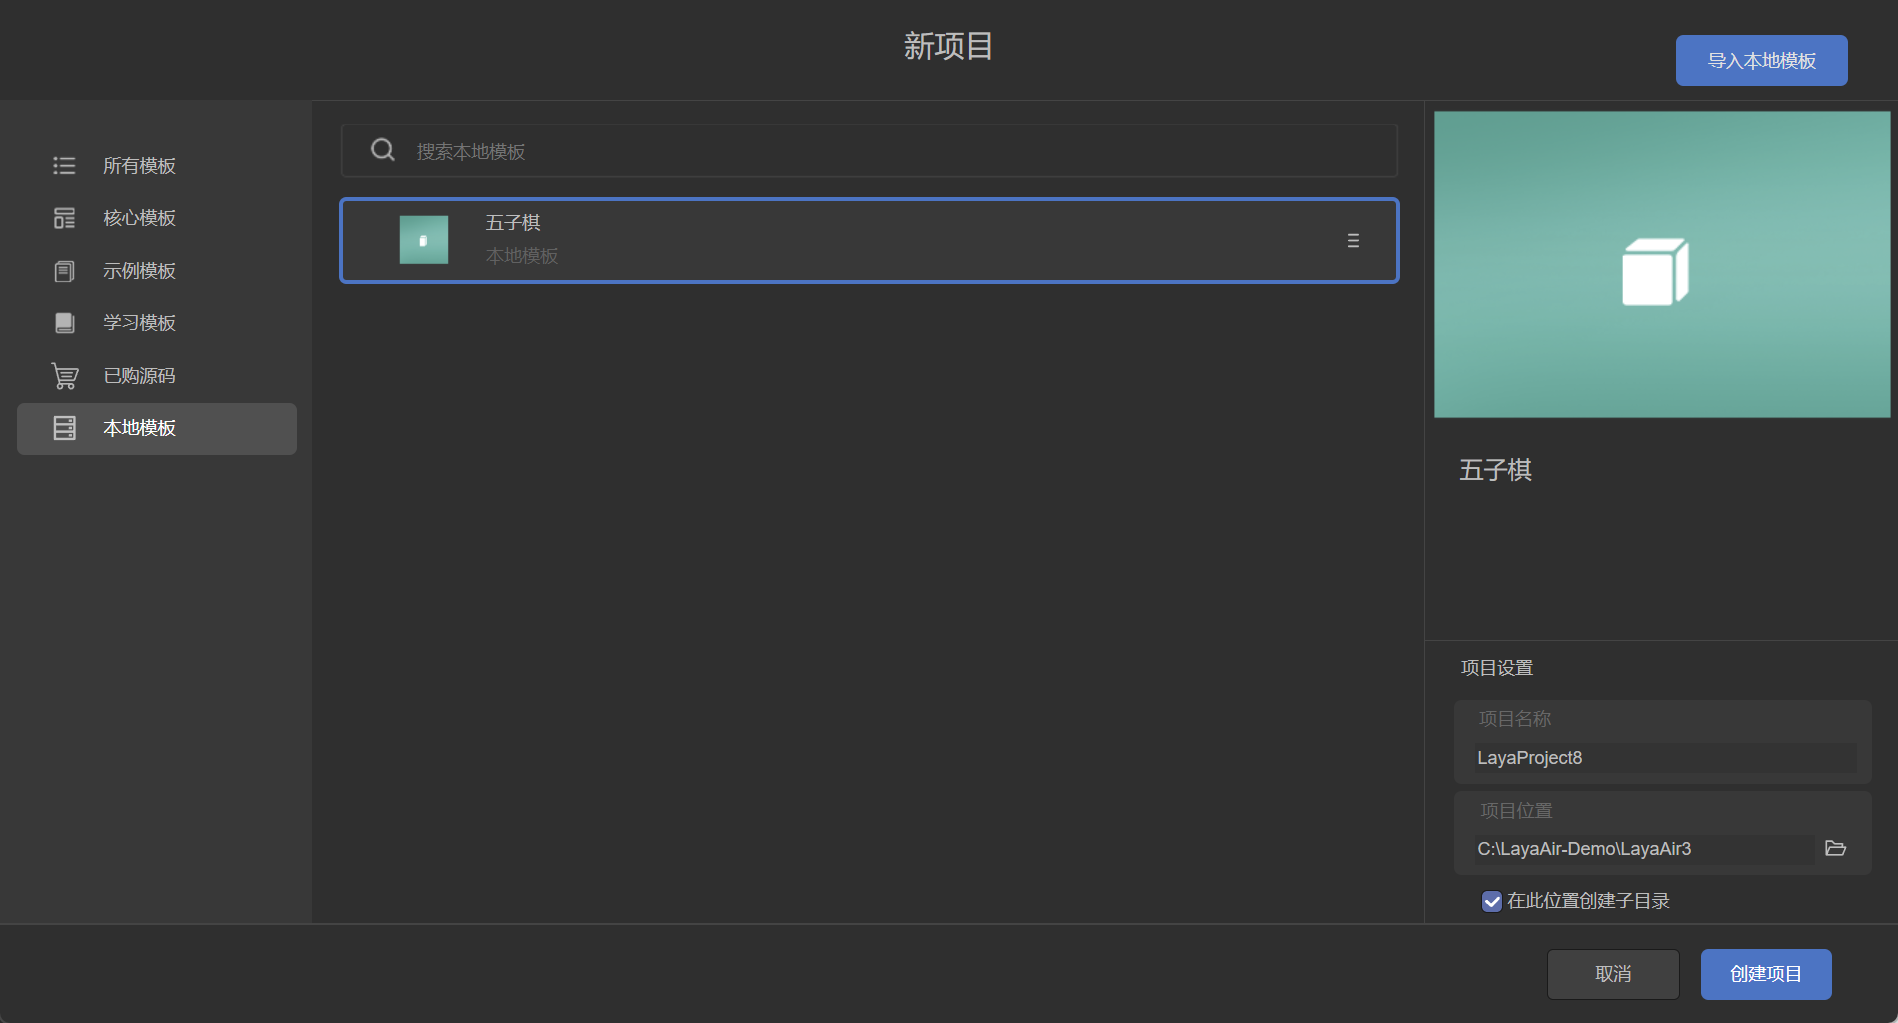Click the Example Templates document icon
Image resolution: width=1898 pixels, height=1023 pixels.
[64, 271]
